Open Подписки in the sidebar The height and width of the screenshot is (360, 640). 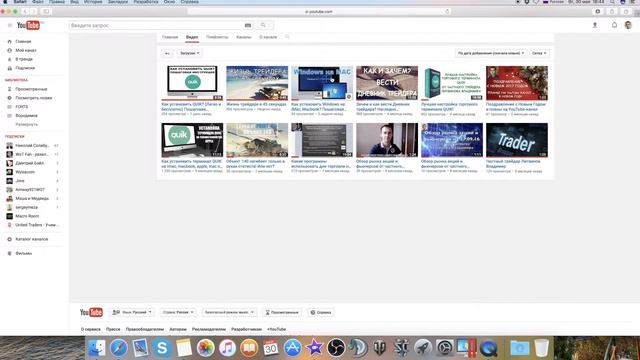[x=25, y=68]
